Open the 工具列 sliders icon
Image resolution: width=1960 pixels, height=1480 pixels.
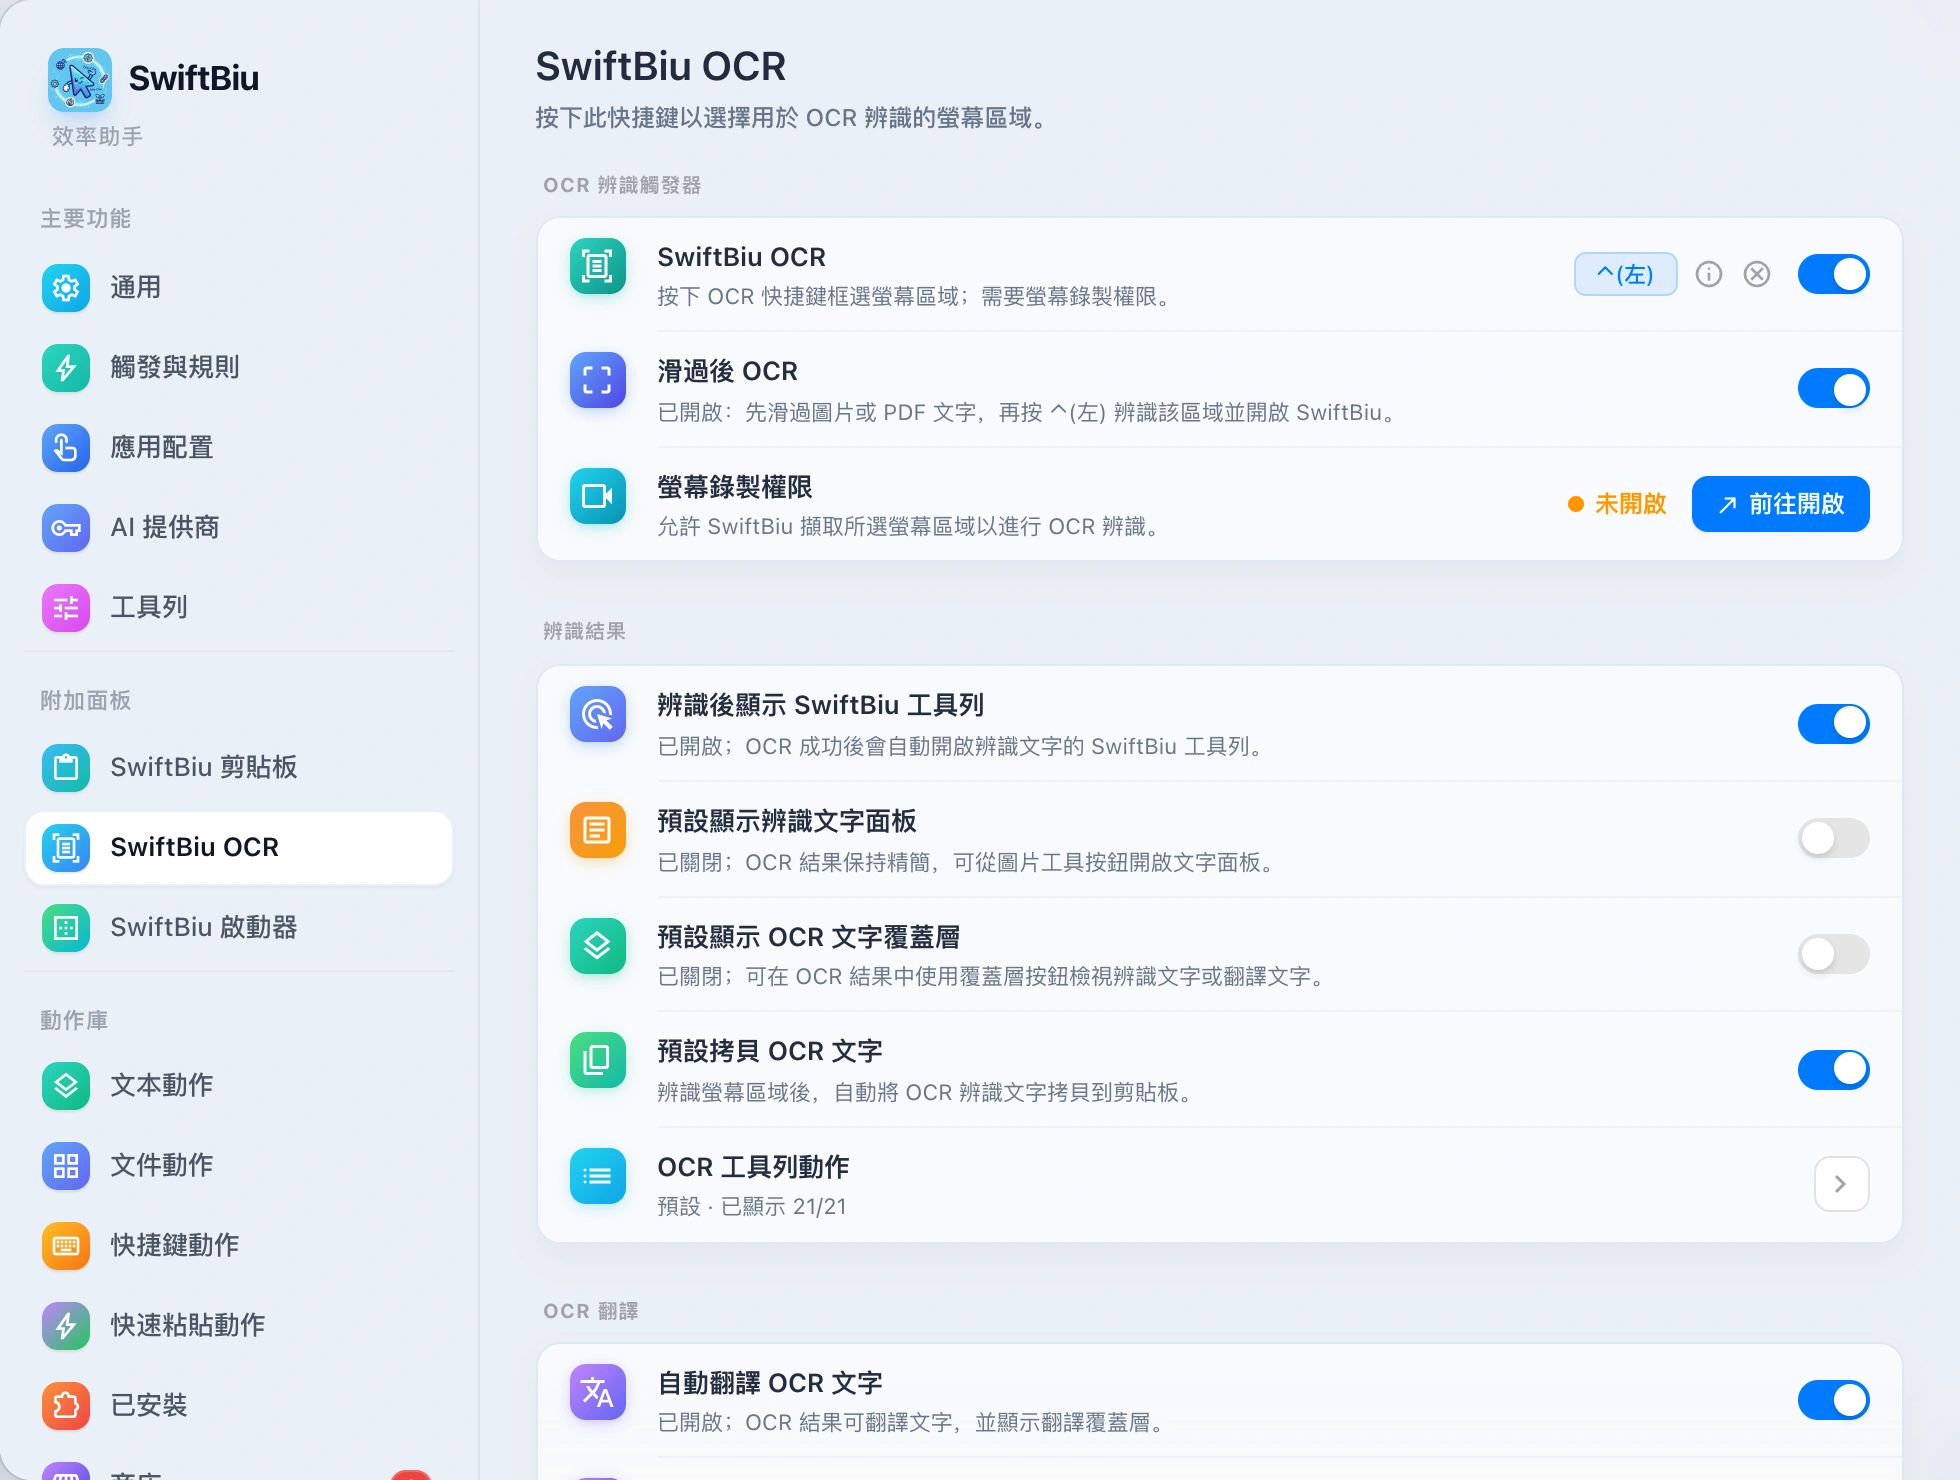66,608
